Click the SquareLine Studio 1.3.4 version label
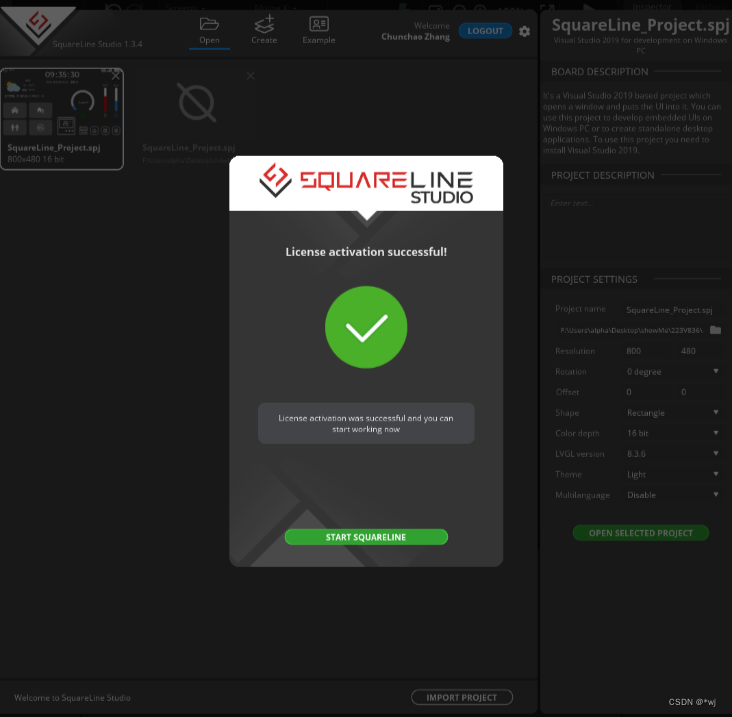 98,44
